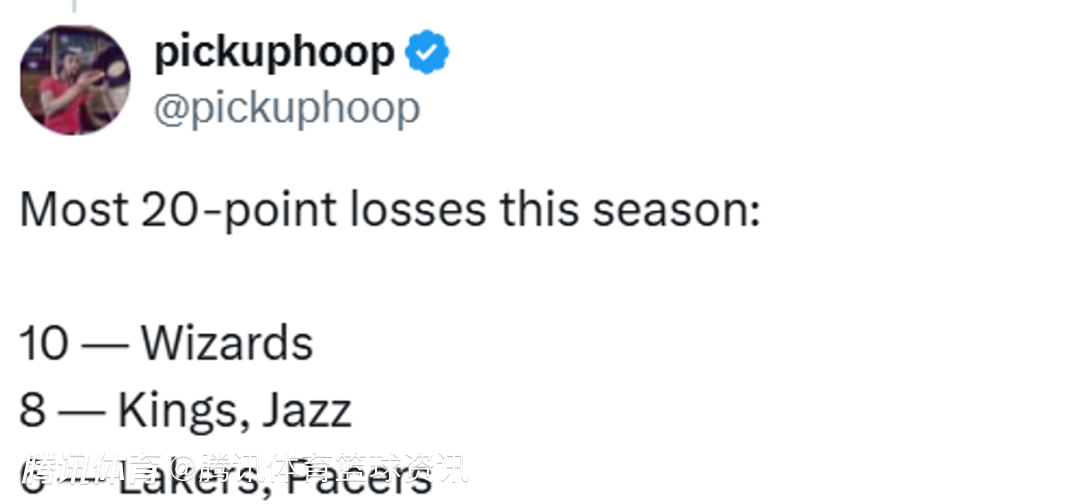1080x504 pixels.
Task: Click the number 10 before Wizards
Action: pos(44,344)
